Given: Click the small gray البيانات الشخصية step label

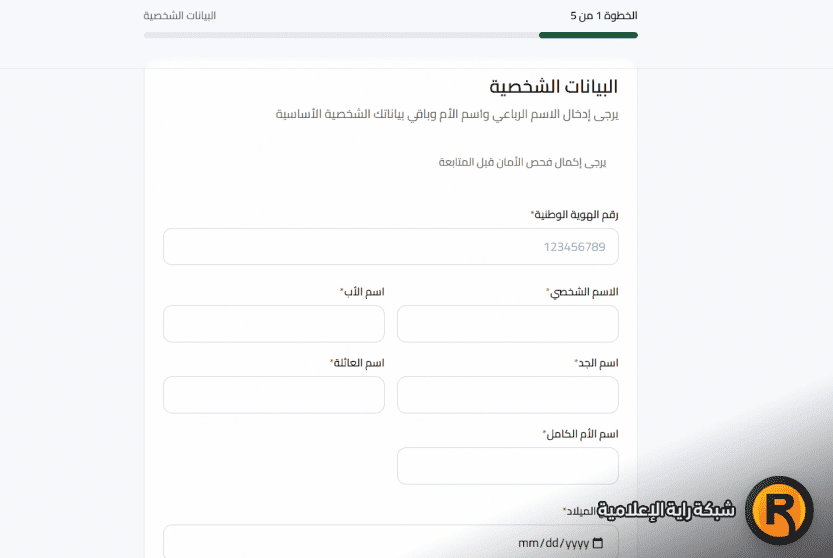Looking at the screenshot, I should click(x=180, y=16).
